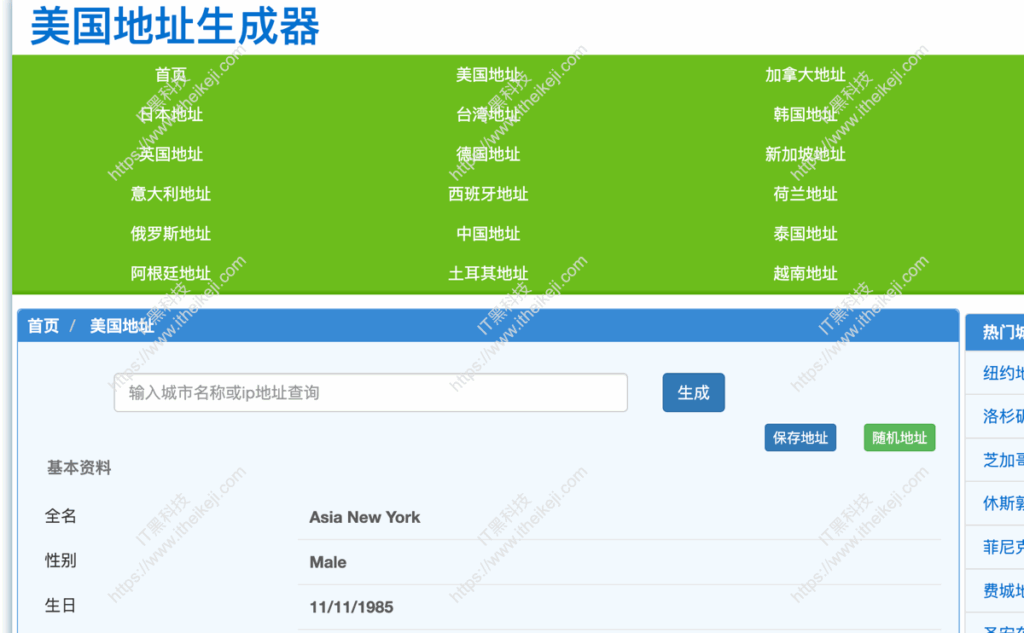Open the 俄罗斯地址 generator
This screenshot has height=633, width=1024.
[x=169, y=233]
